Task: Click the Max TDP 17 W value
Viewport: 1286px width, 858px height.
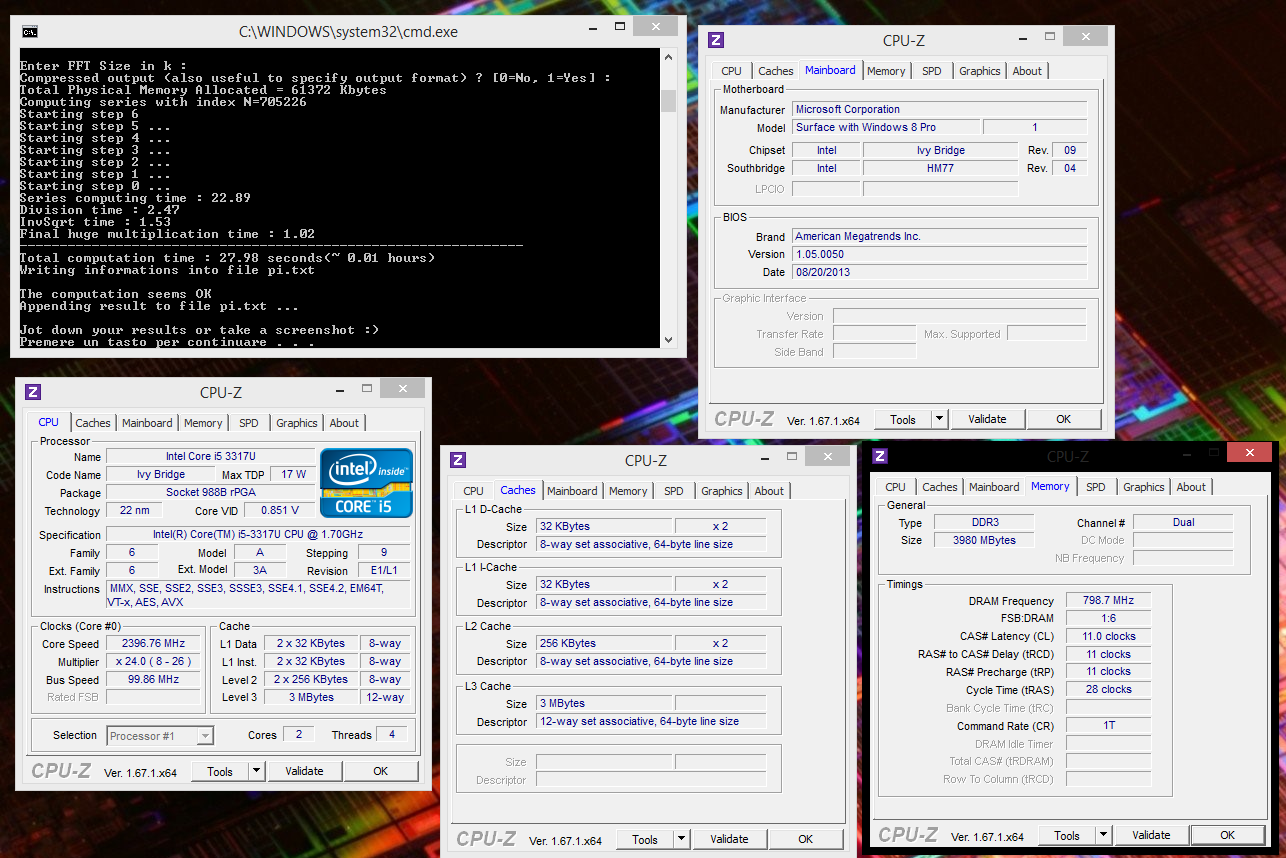Action: (294, 474)
